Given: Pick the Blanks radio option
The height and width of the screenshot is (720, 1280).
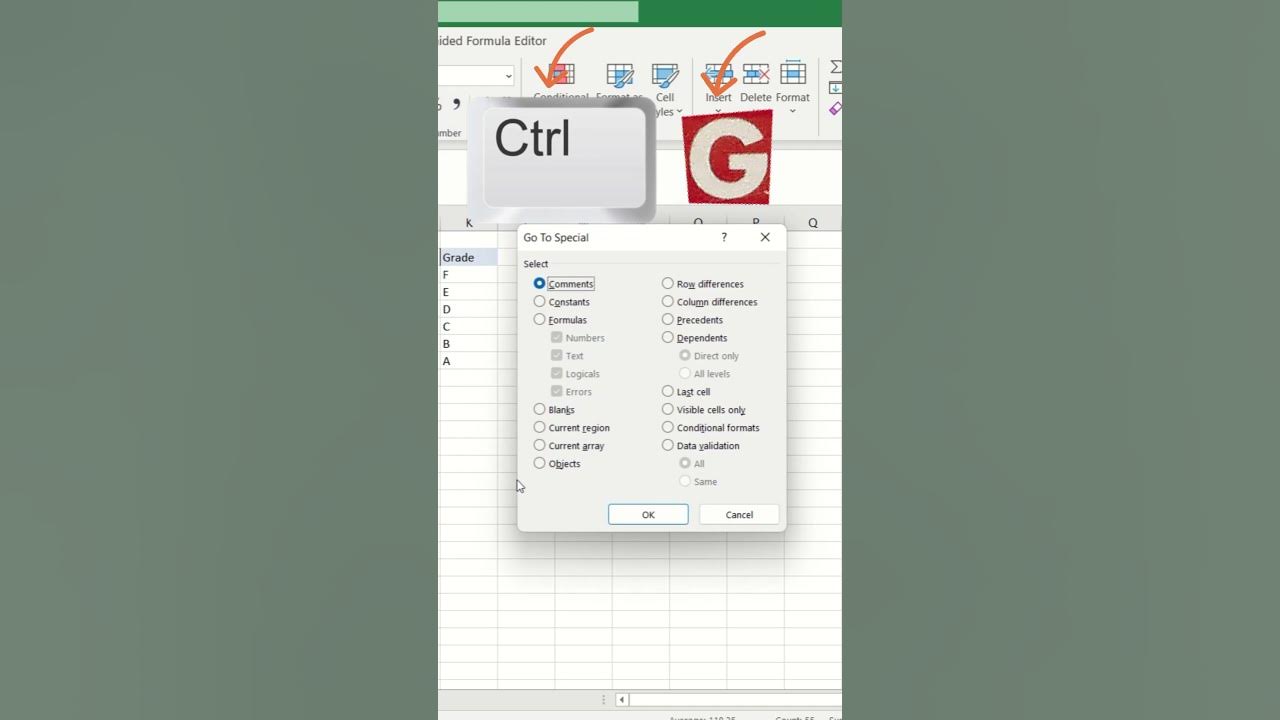Looking at the screenshot, I should pyautogui.click(x=540, y=410).
